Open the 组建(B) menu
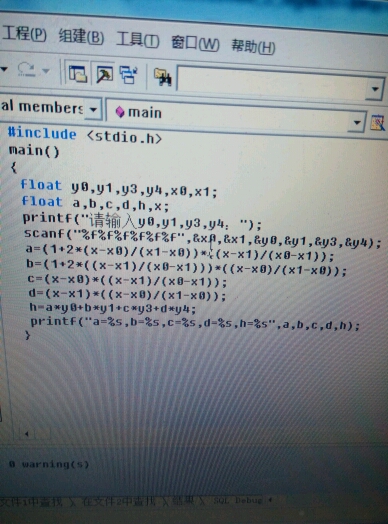 81,36
